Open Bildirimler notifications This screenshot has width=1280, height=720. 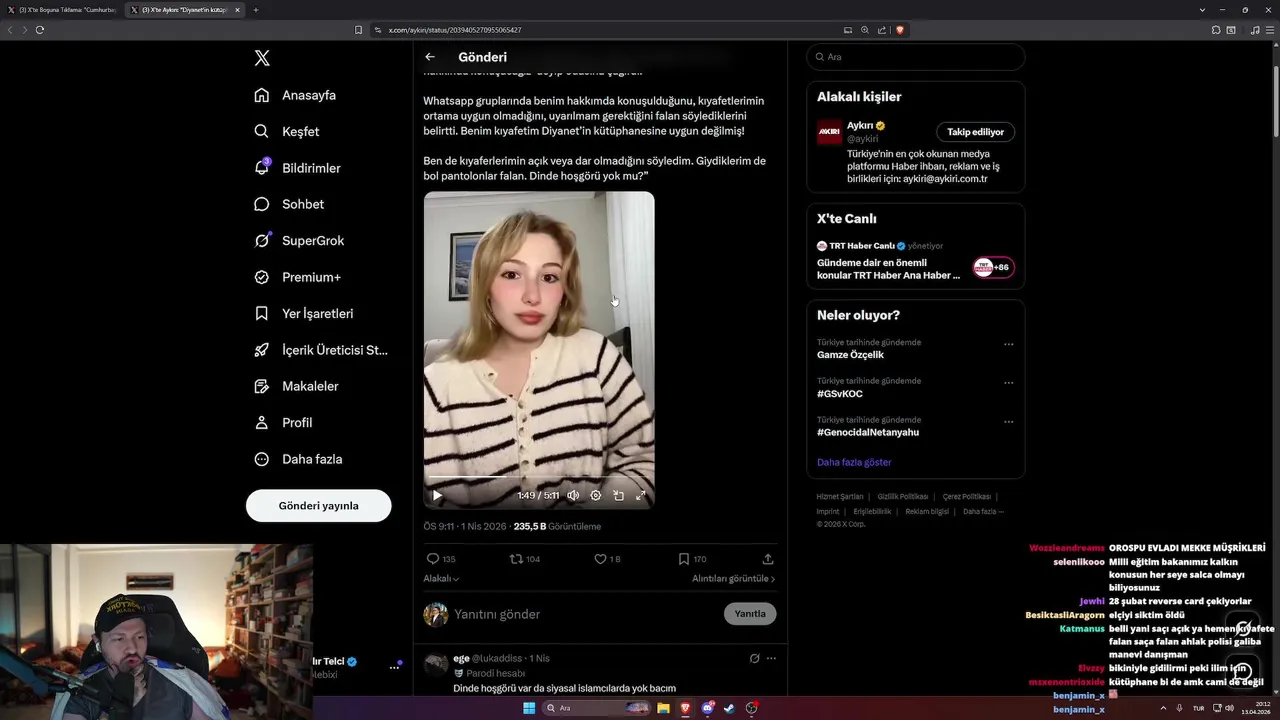point(297,168)
